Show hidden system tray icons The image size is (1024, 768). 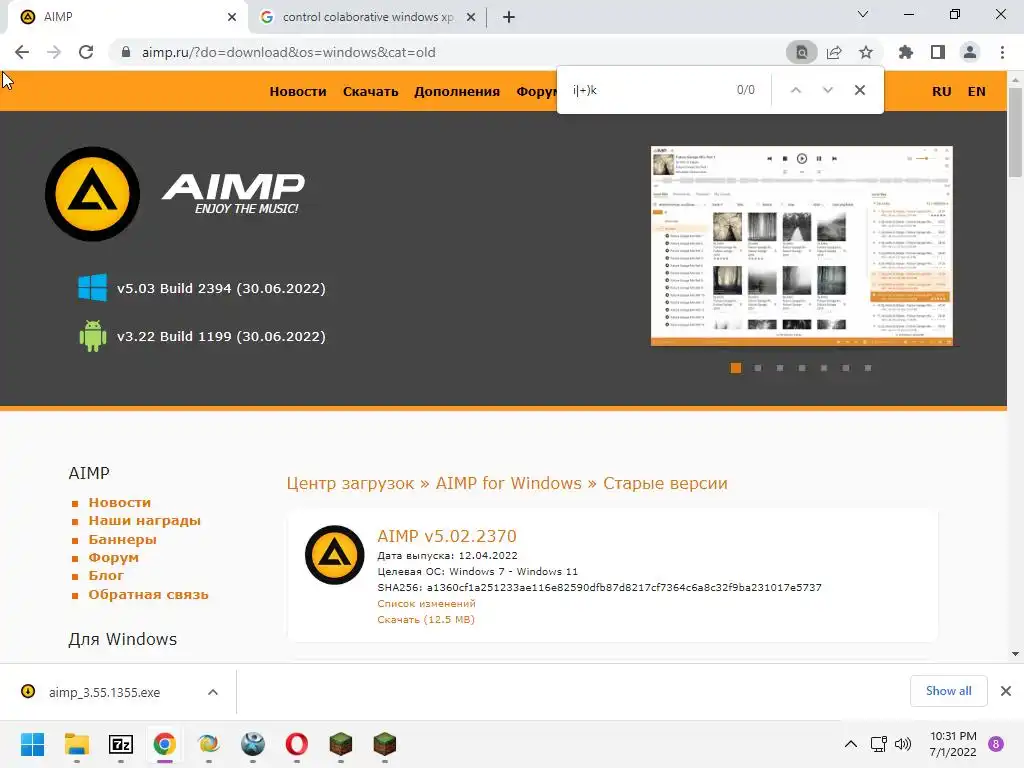(x=851, y=744)
